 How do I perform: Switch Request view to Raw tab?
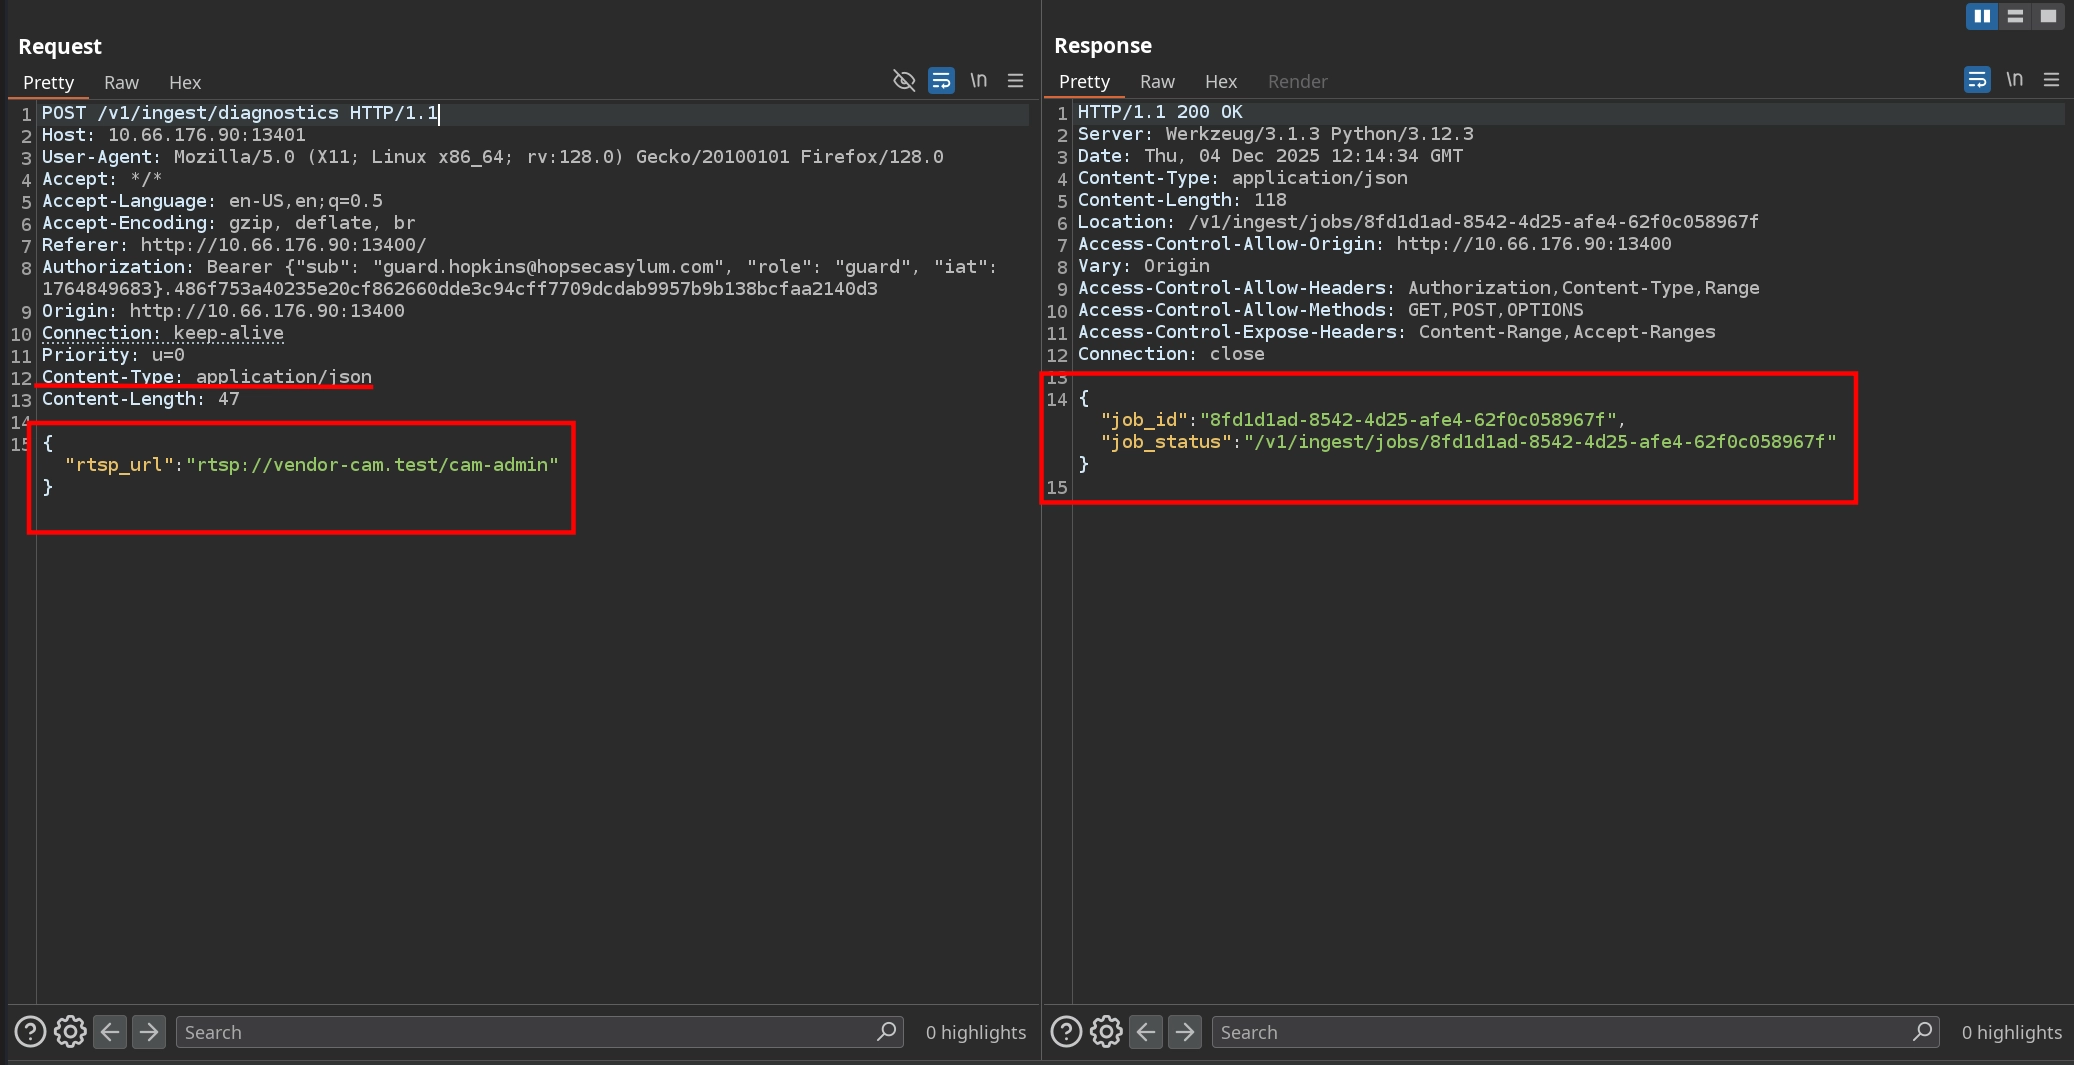coord(121,82)
